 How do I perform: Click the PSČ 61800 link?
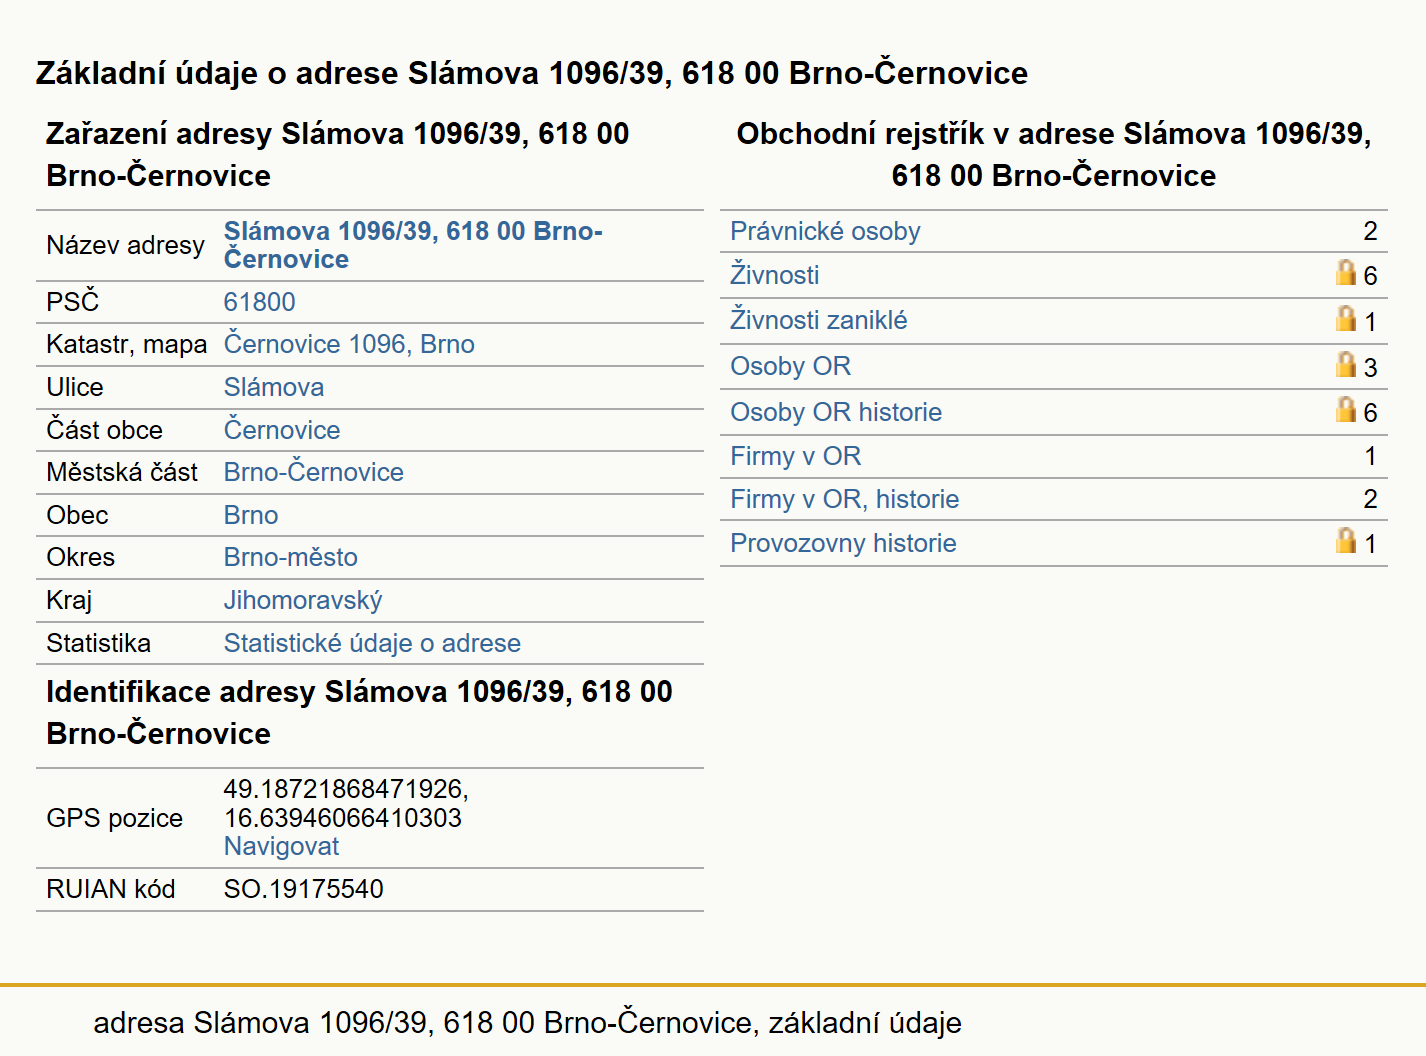click(x=260, y=302)
